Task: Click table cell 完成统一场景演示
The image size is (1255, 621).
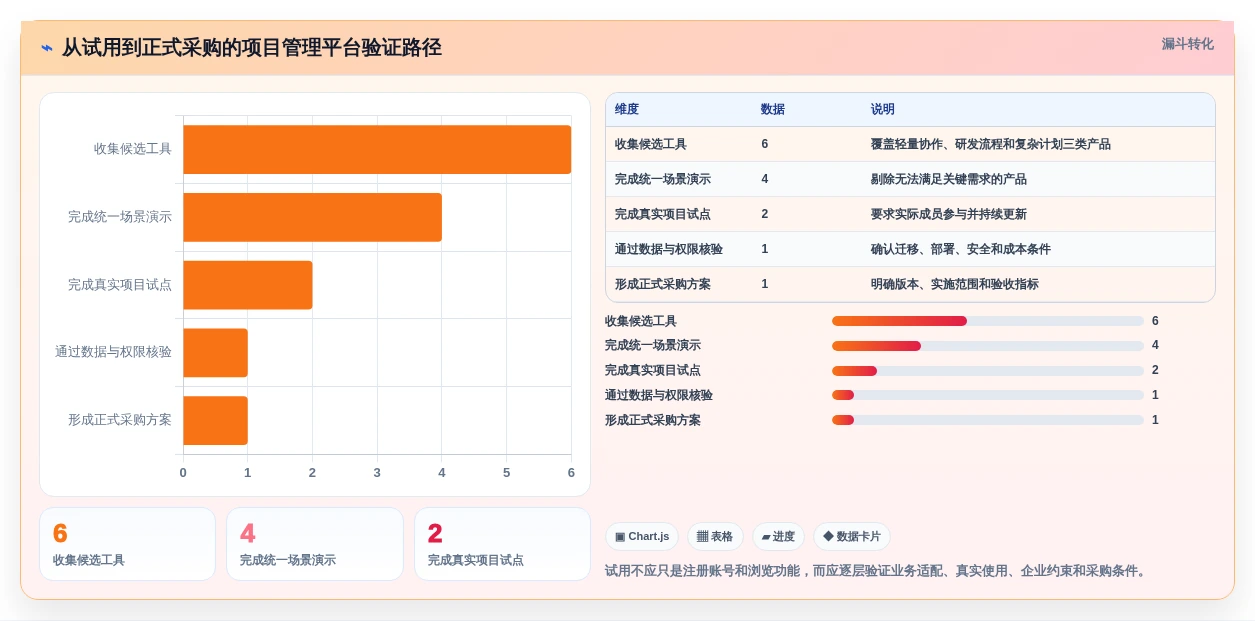Action: point(663,179)
